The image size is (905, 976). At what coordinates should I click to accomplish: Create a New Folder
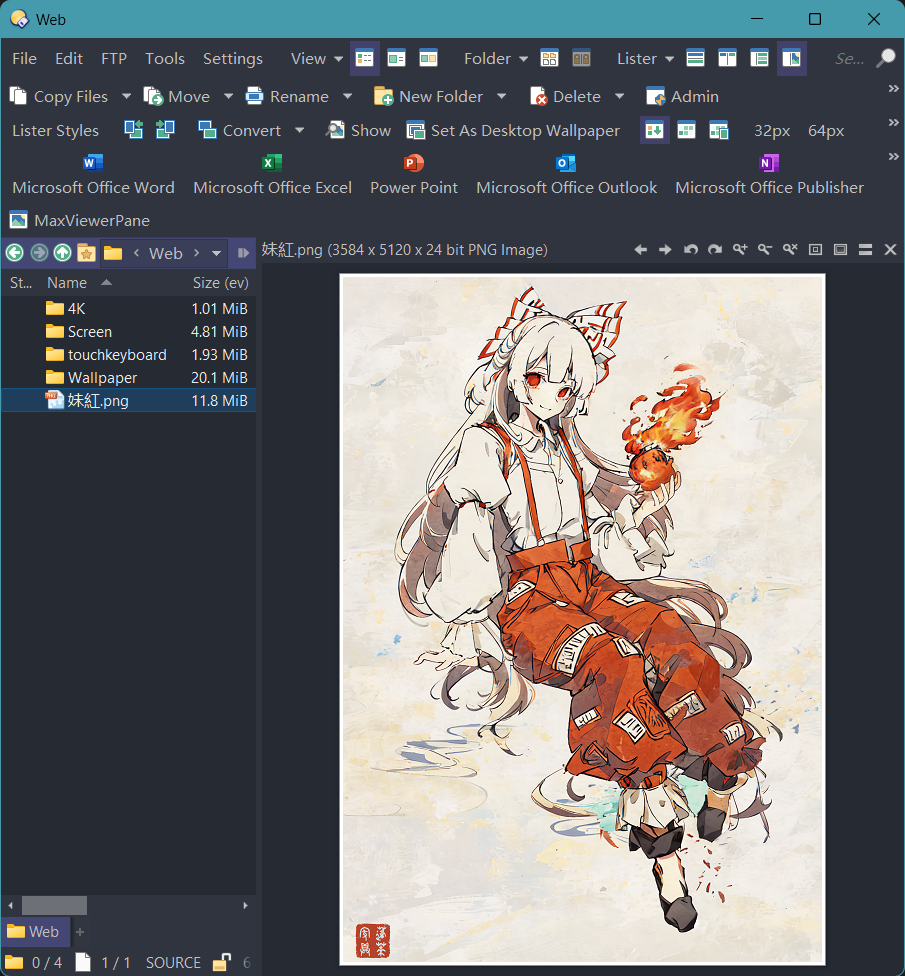point(428,96)
